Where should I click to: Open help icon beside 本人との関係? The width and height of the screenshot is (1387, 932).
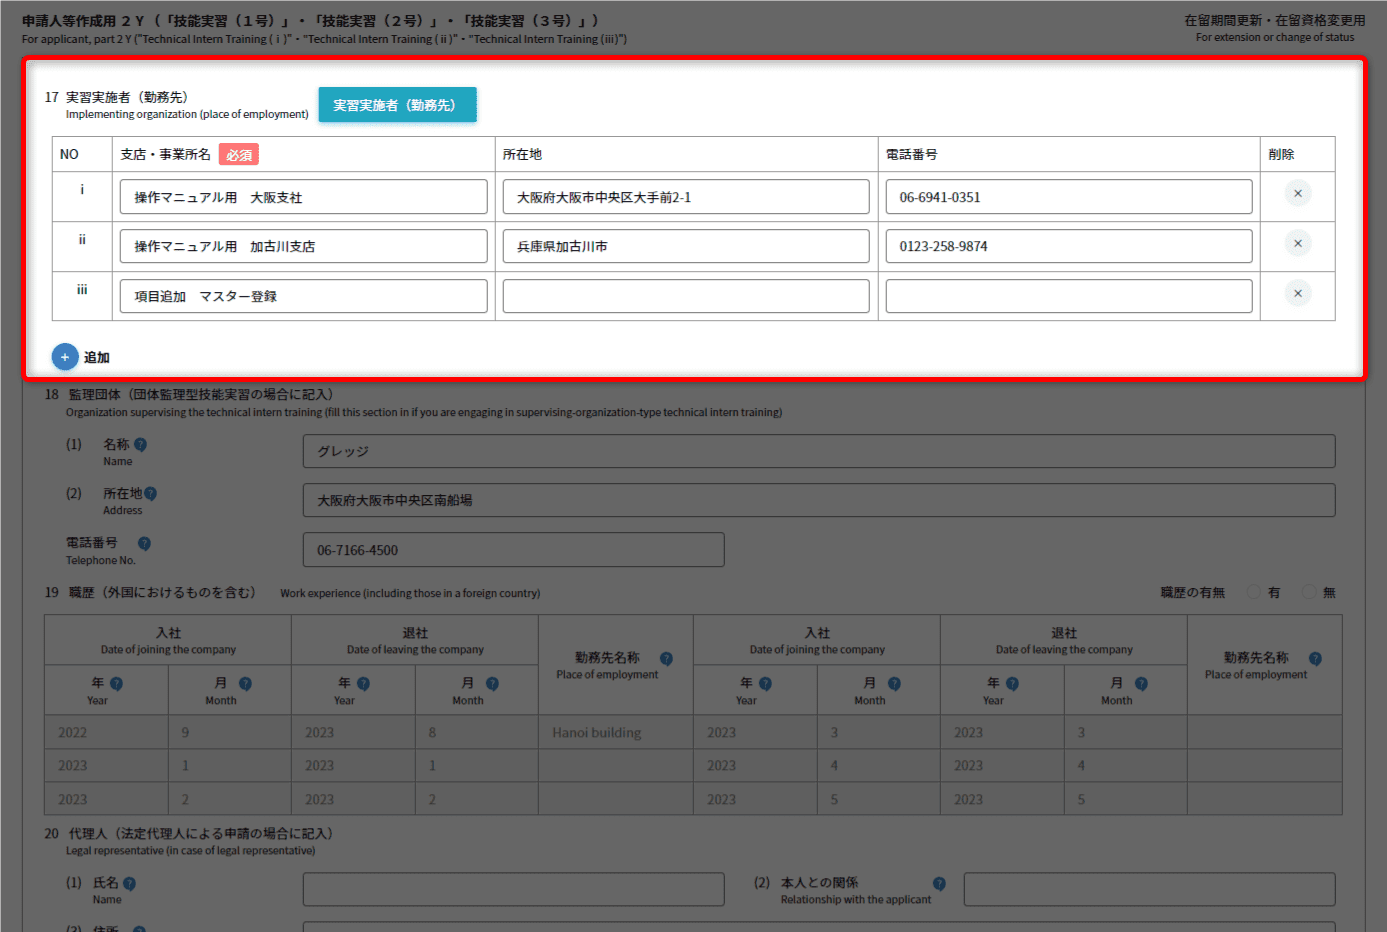939,883
